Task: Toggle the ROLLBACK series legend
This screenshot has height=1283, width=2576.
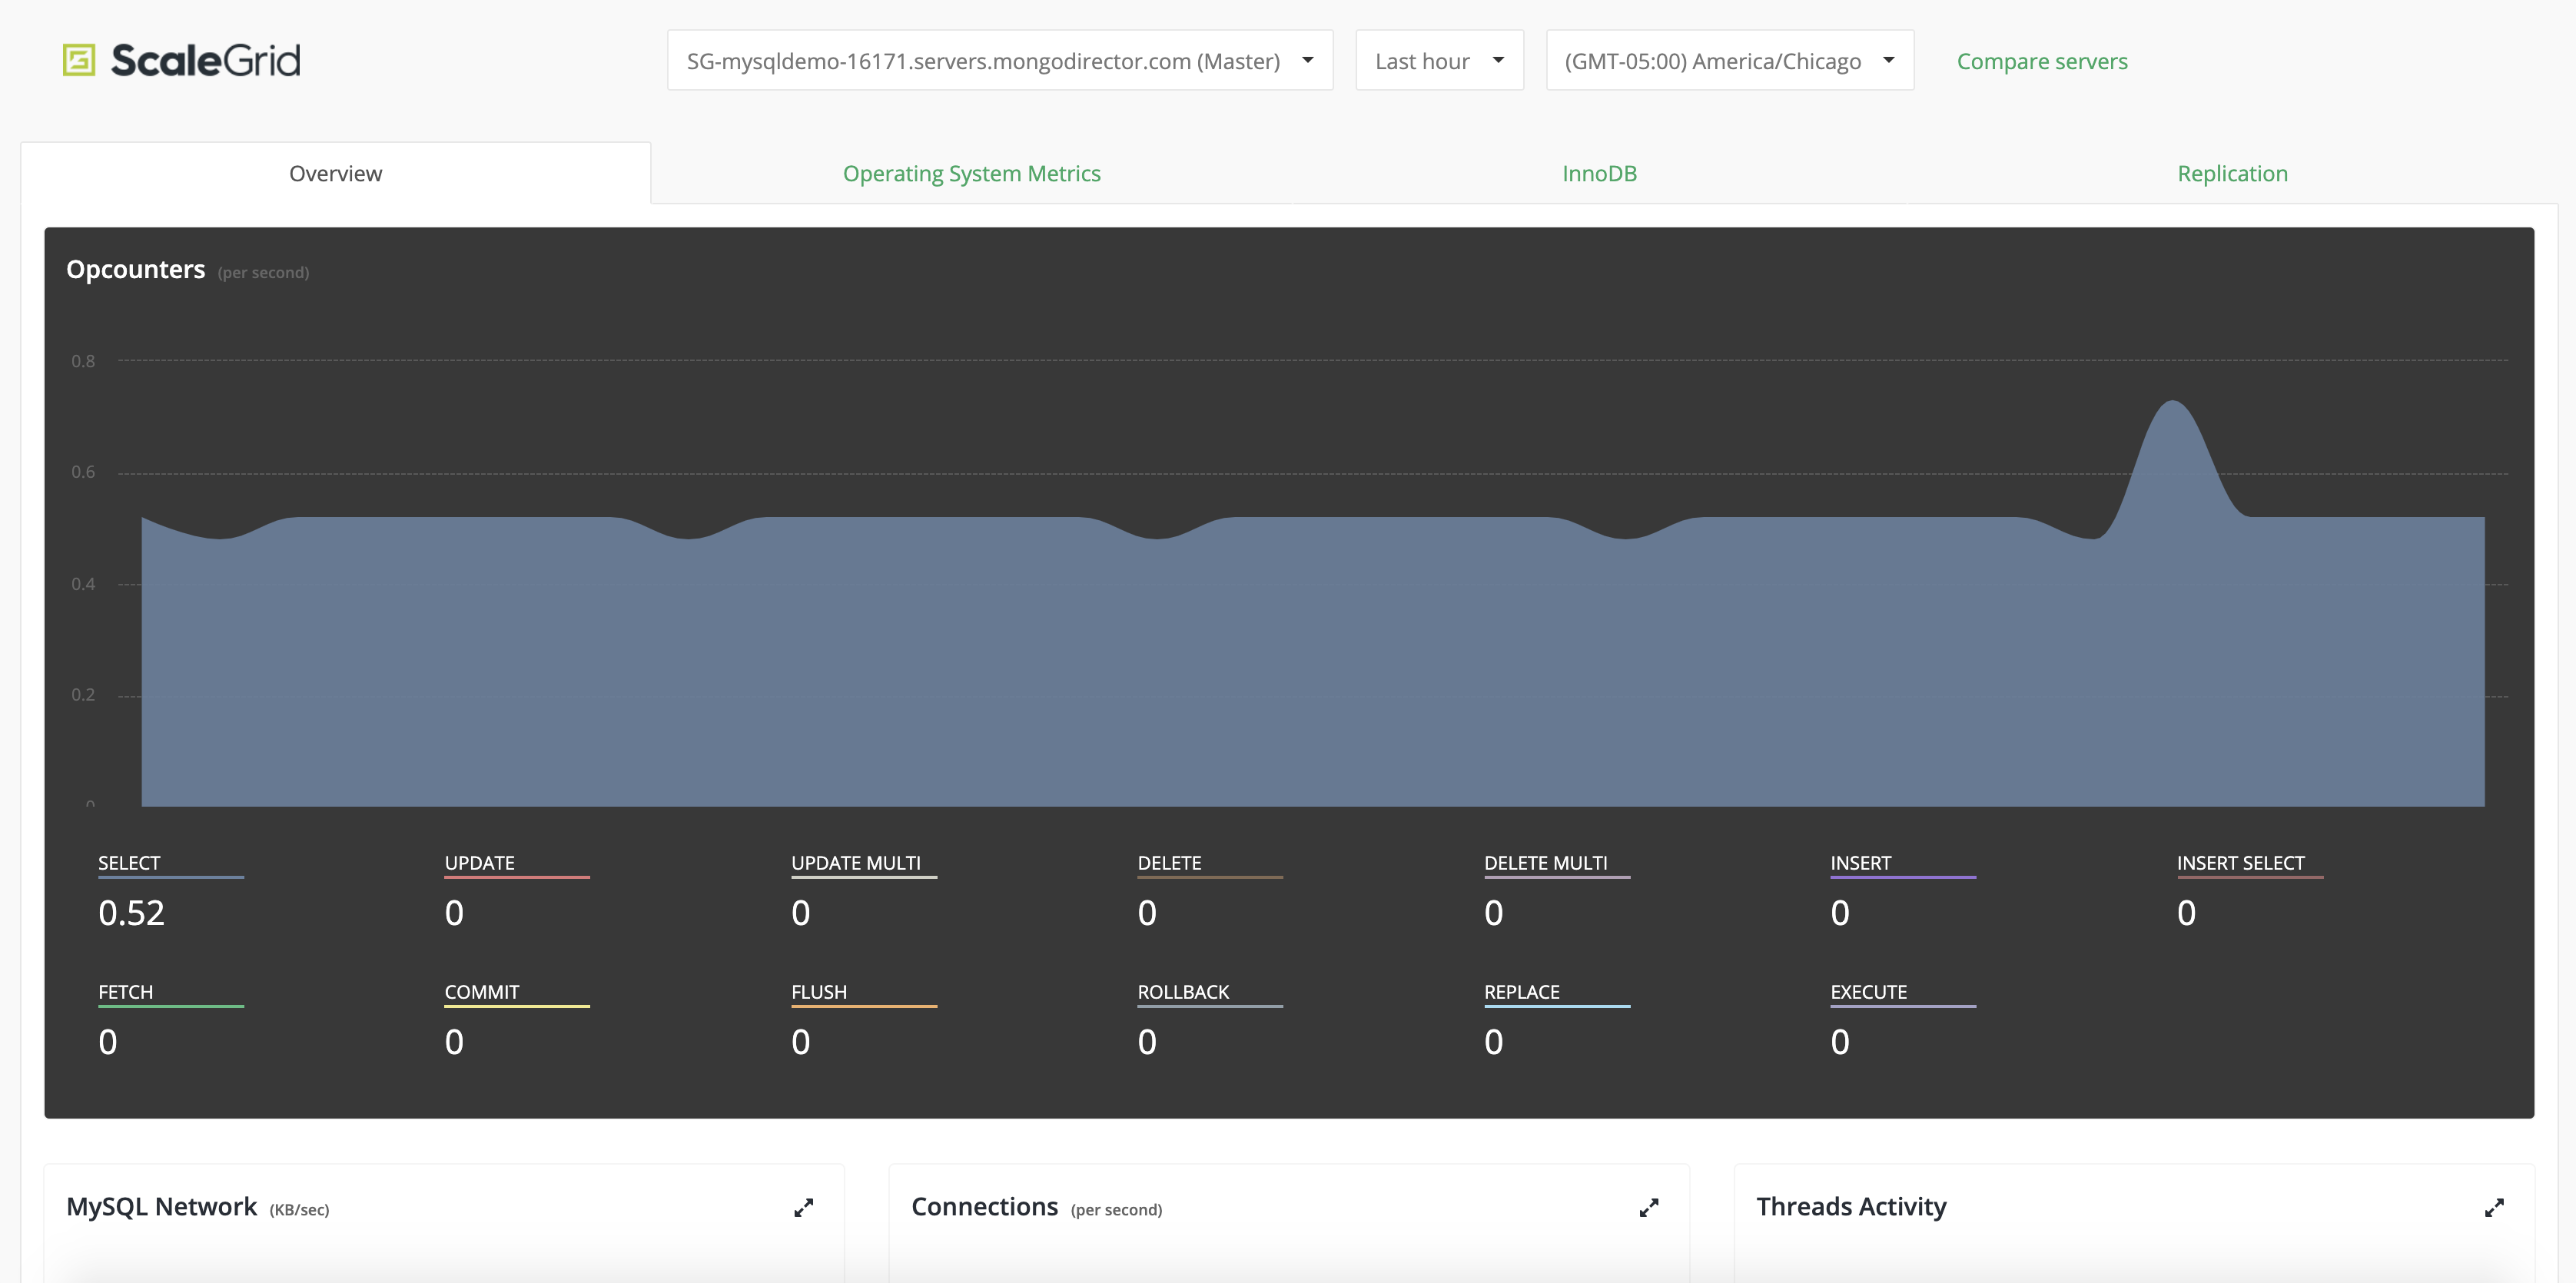Action: (1183, 992)
